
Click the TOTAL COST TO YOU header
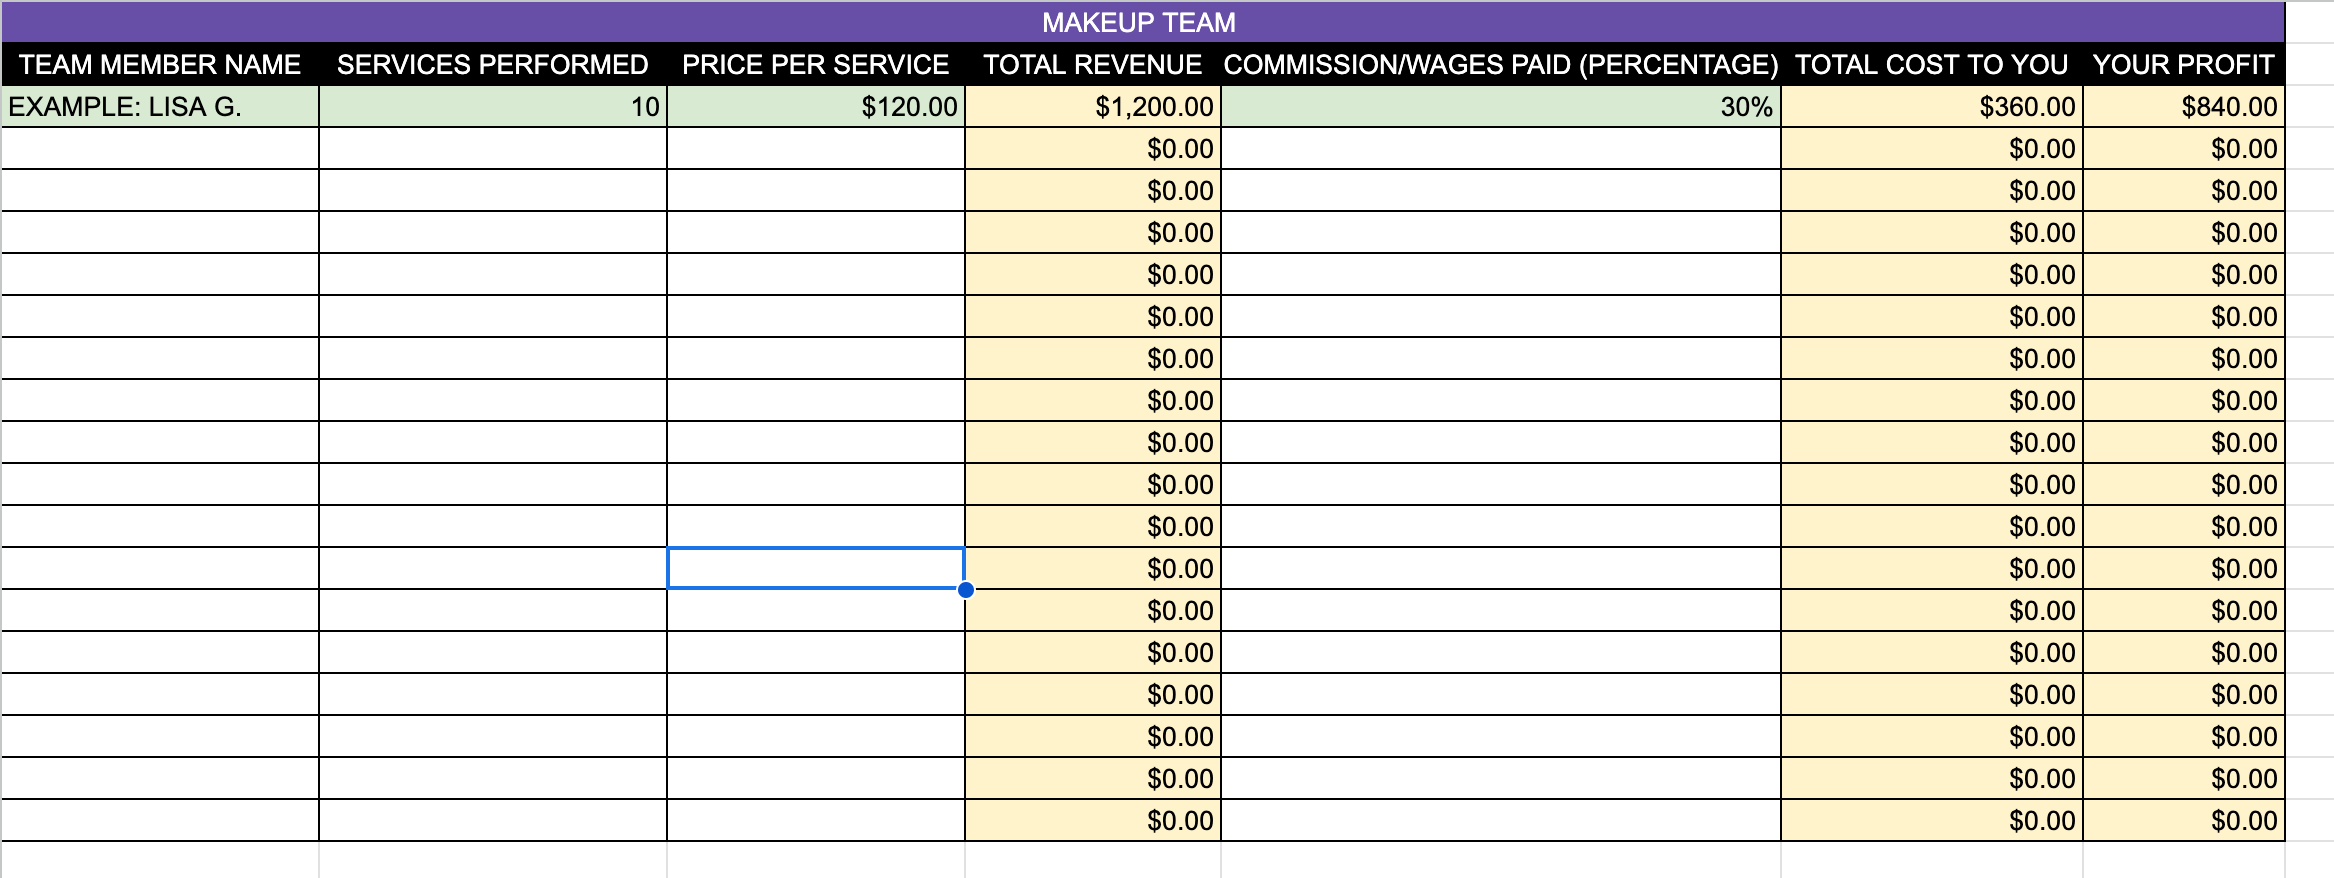1931,64
